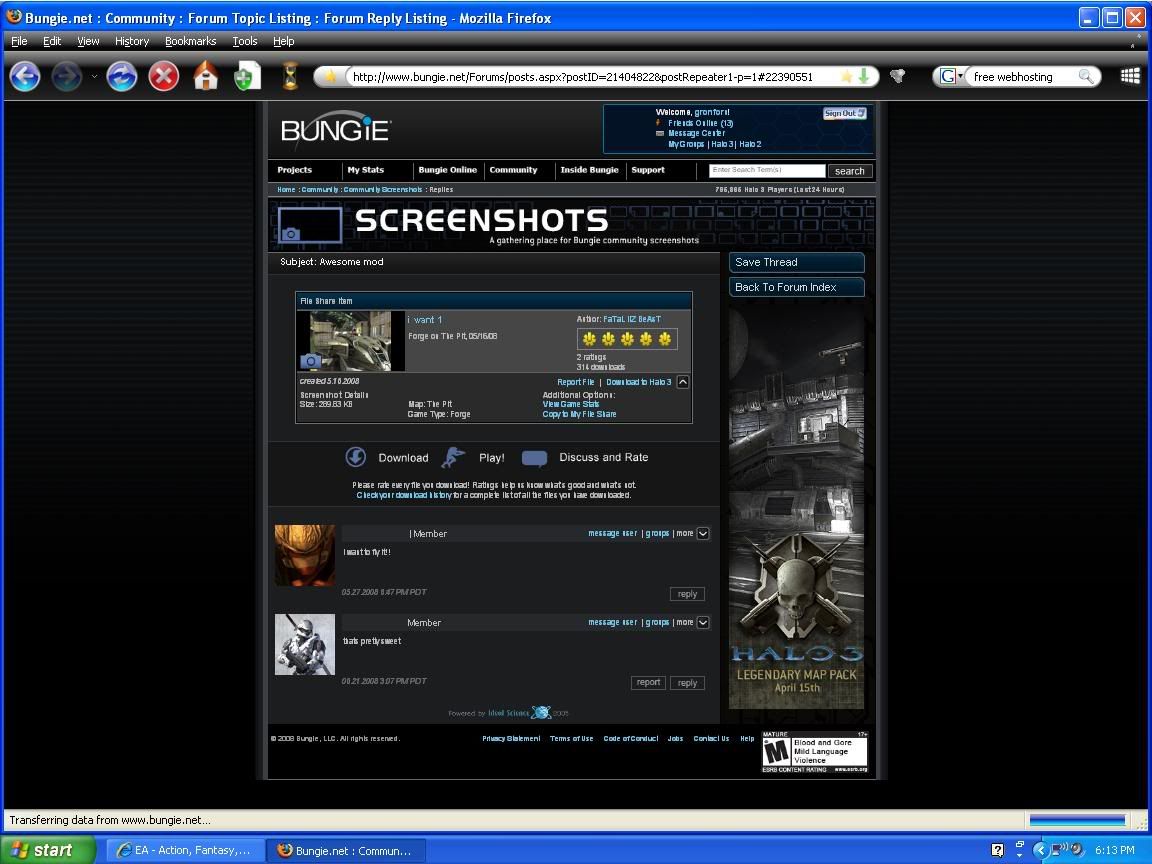The image size is (1152, 864).
Task: Click the Bungie site search field
Action: point(767,171)
